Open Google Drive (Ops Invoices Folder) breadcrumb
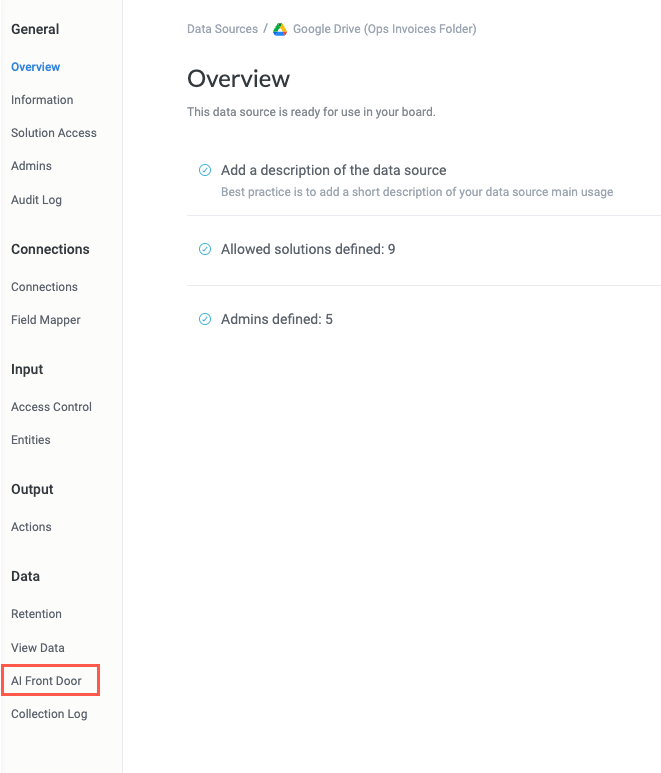 click(384, 29)
